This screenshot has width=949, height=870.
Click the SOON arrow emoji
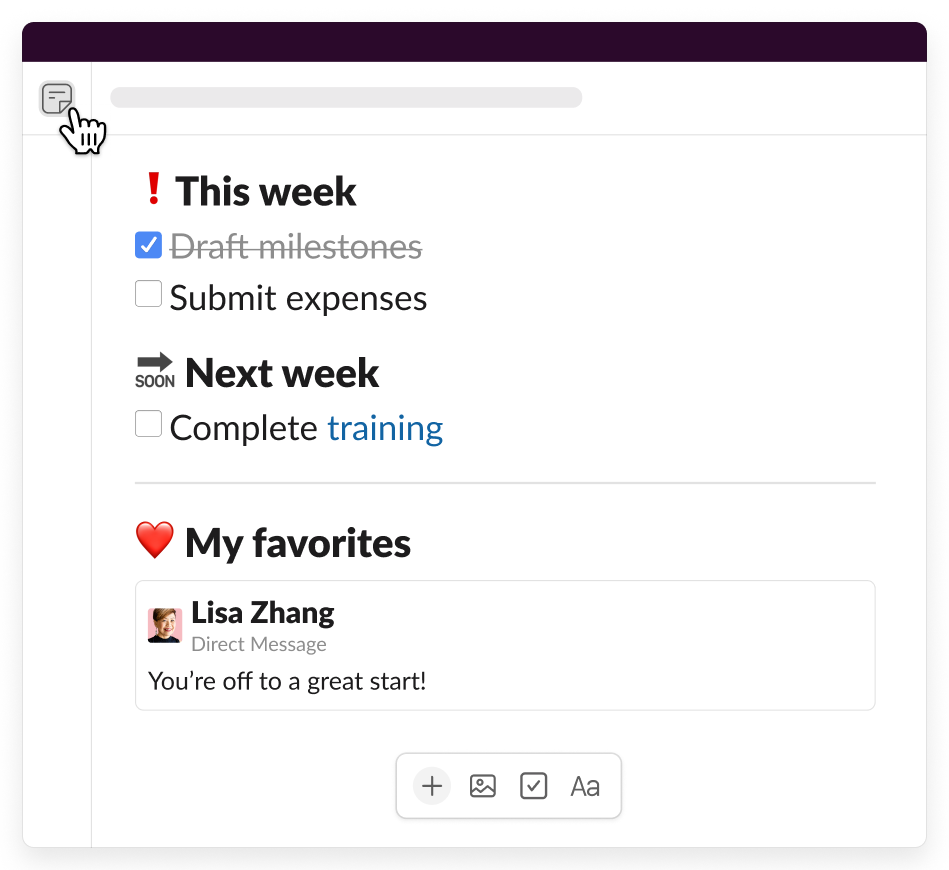155,370
